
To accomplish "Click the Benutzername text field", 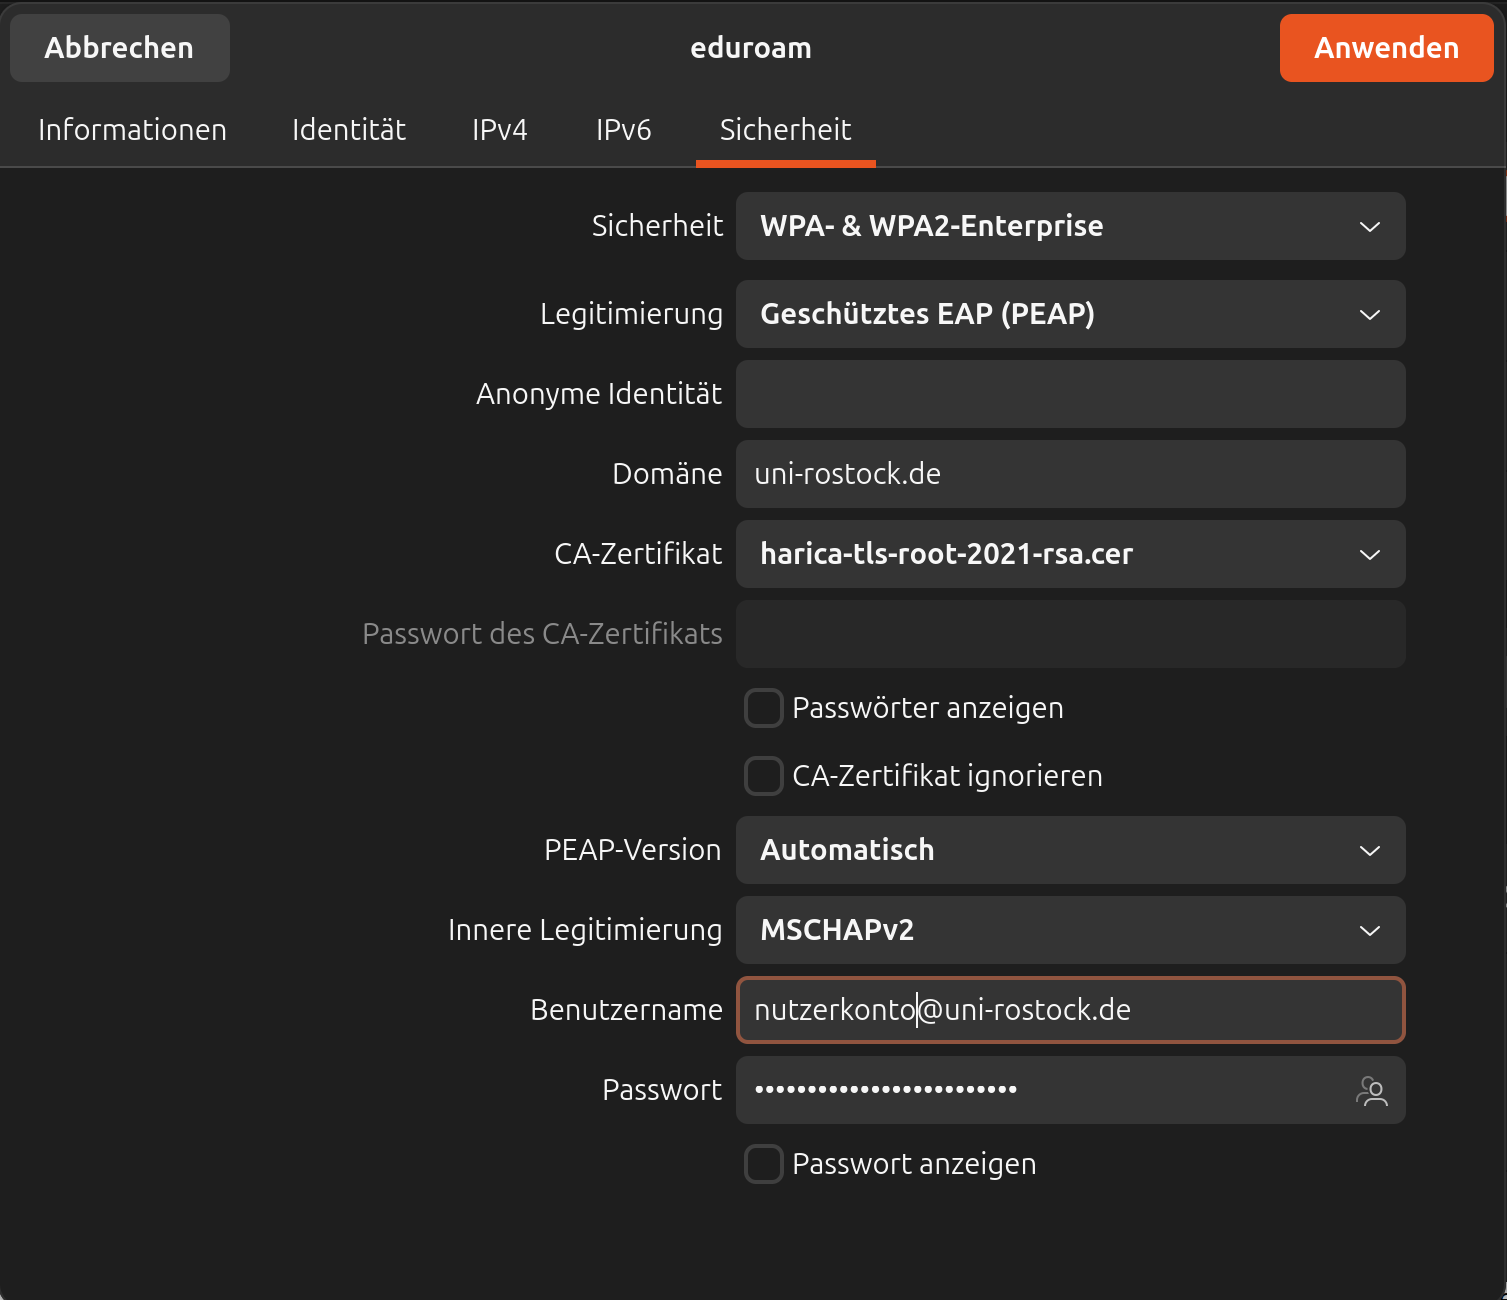I will coord(1070,1010).
